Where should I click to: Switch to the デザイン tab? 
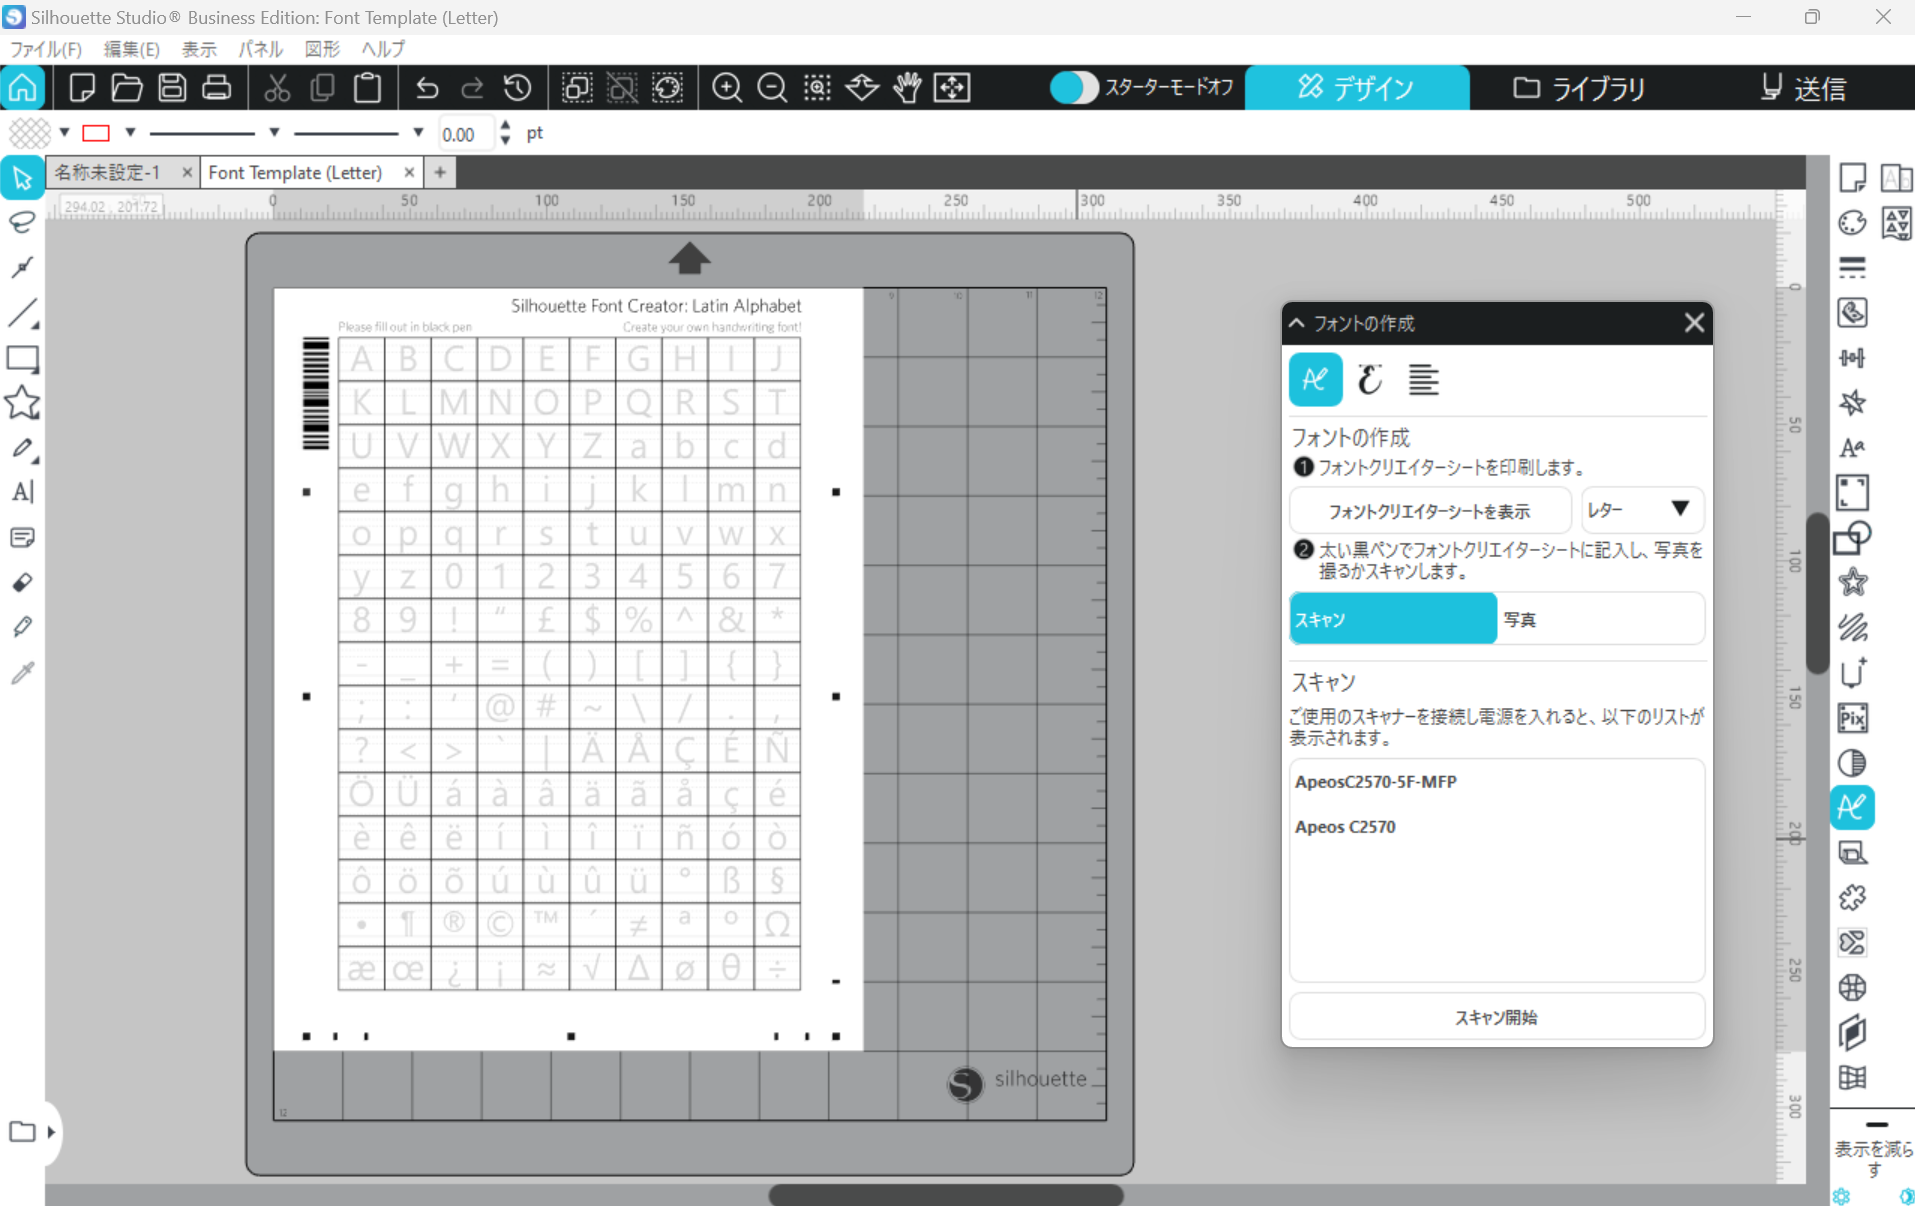click(1357, 88)
